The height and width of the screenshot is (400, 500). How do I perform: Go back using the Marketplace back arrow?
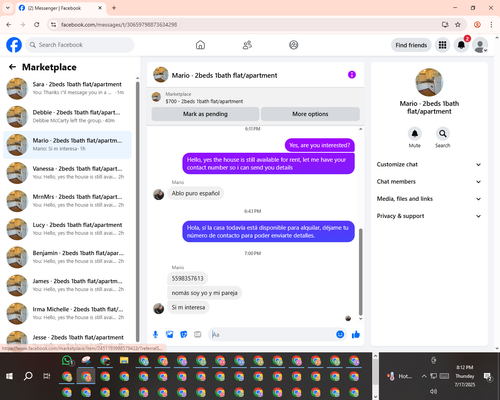pos(12,67)
